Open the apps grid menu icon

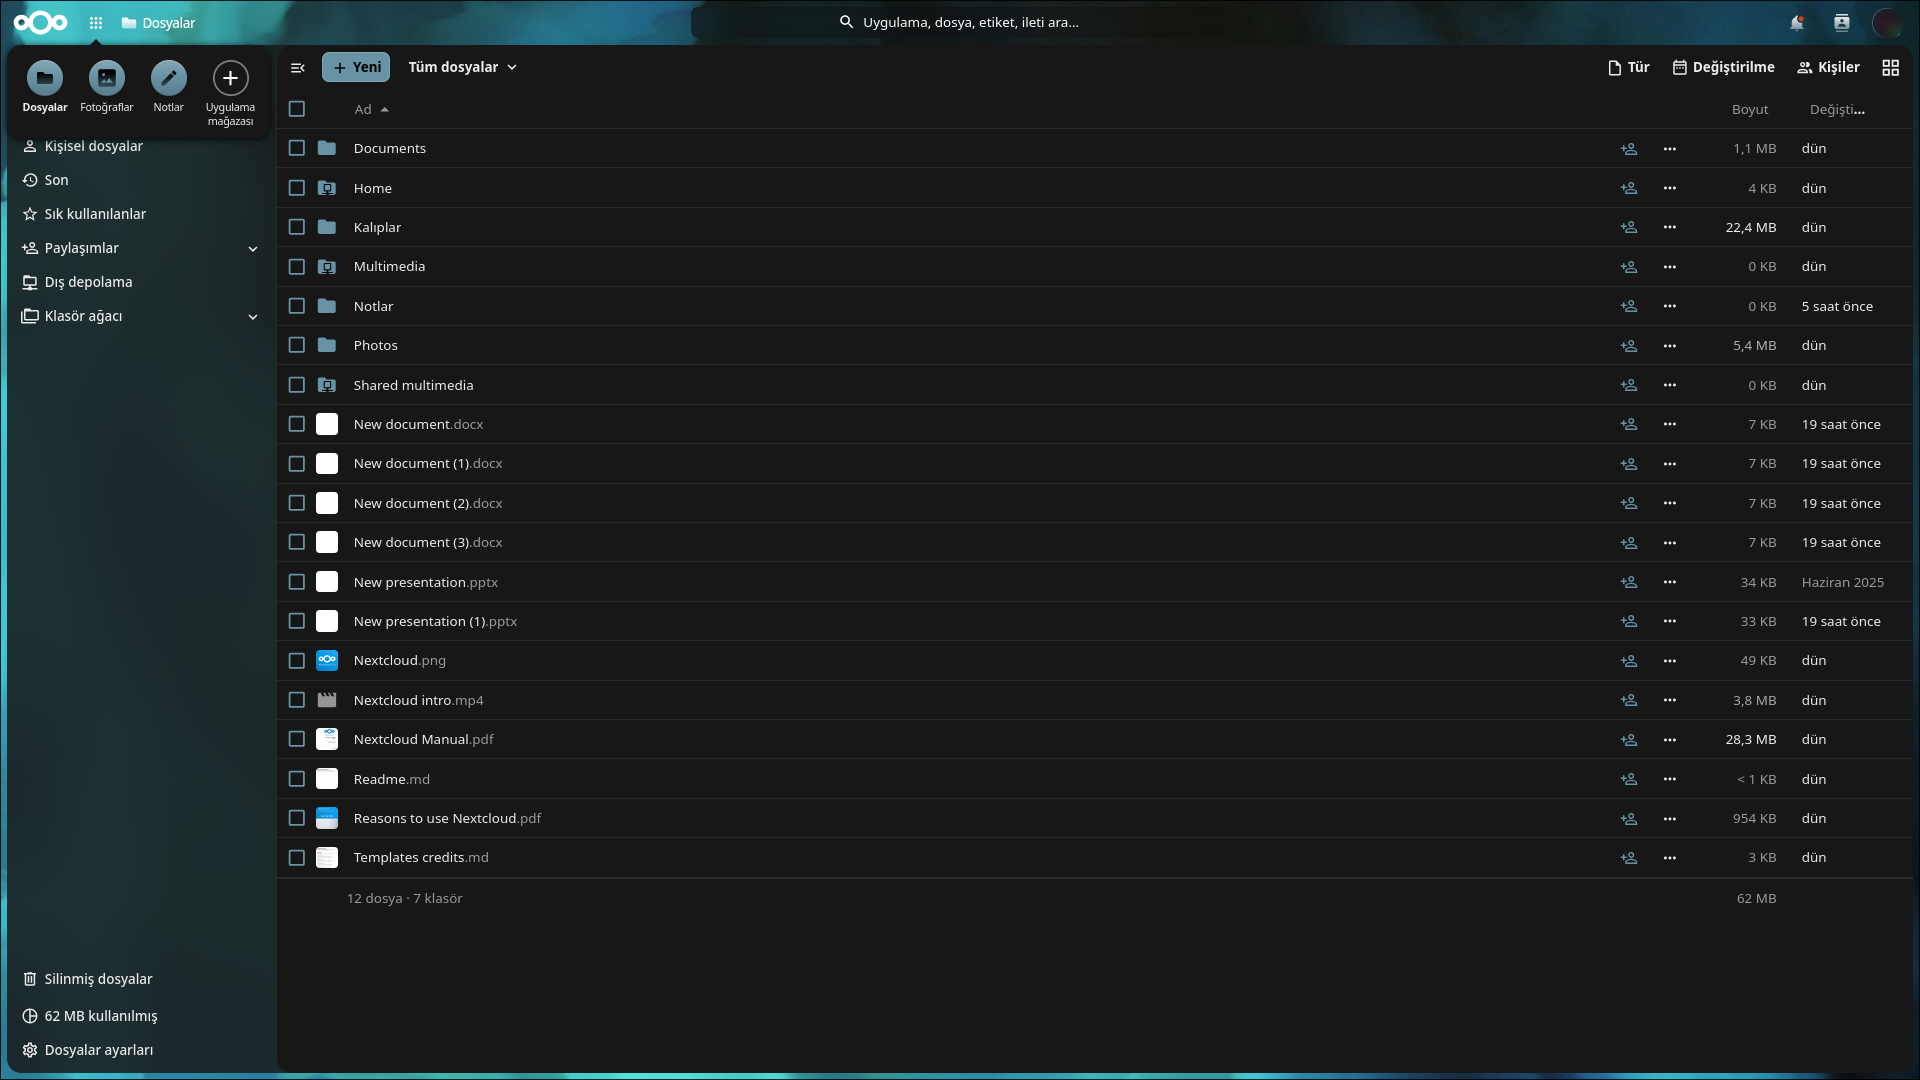[x=96, y=22]
